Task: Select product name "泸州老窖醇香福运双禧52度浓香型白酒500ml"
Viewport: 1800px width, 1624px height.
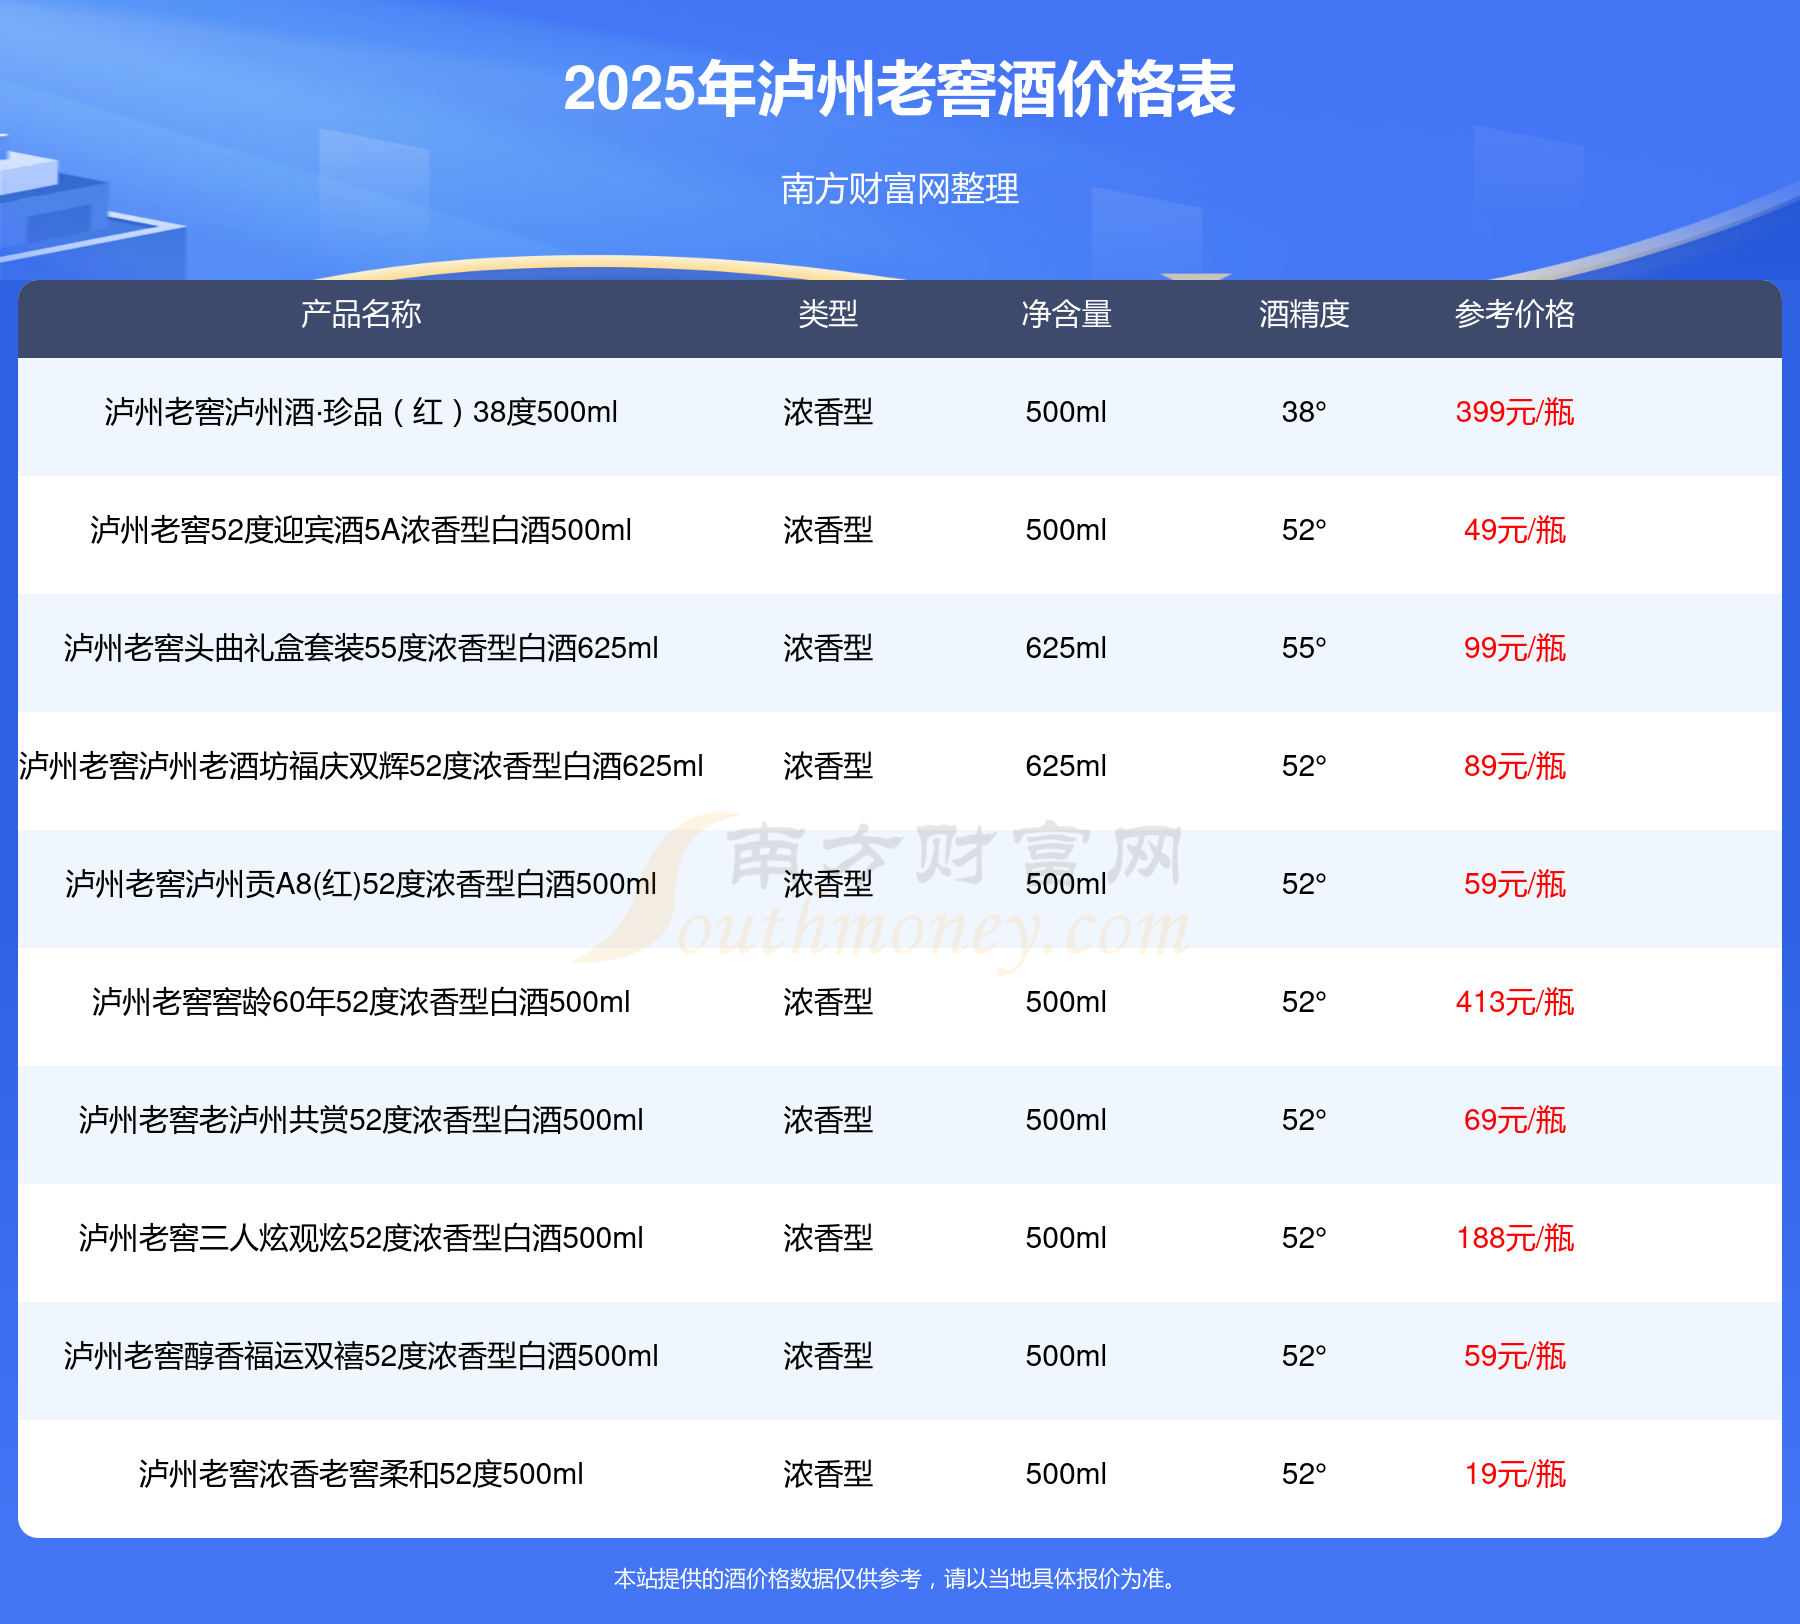Action: pyautogui.click(x=361, y=1356)
